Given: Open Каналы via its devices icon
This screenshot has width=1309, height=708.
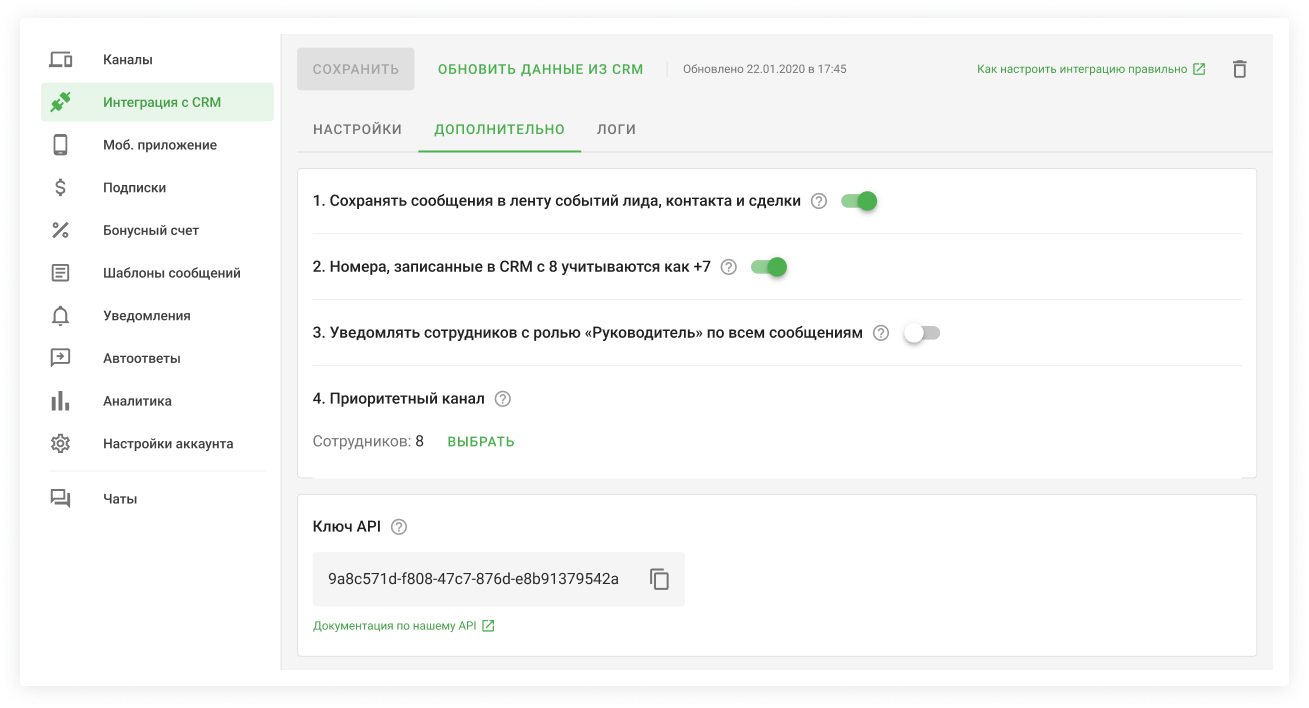Looking at the screenshot, I should (61, 60).
